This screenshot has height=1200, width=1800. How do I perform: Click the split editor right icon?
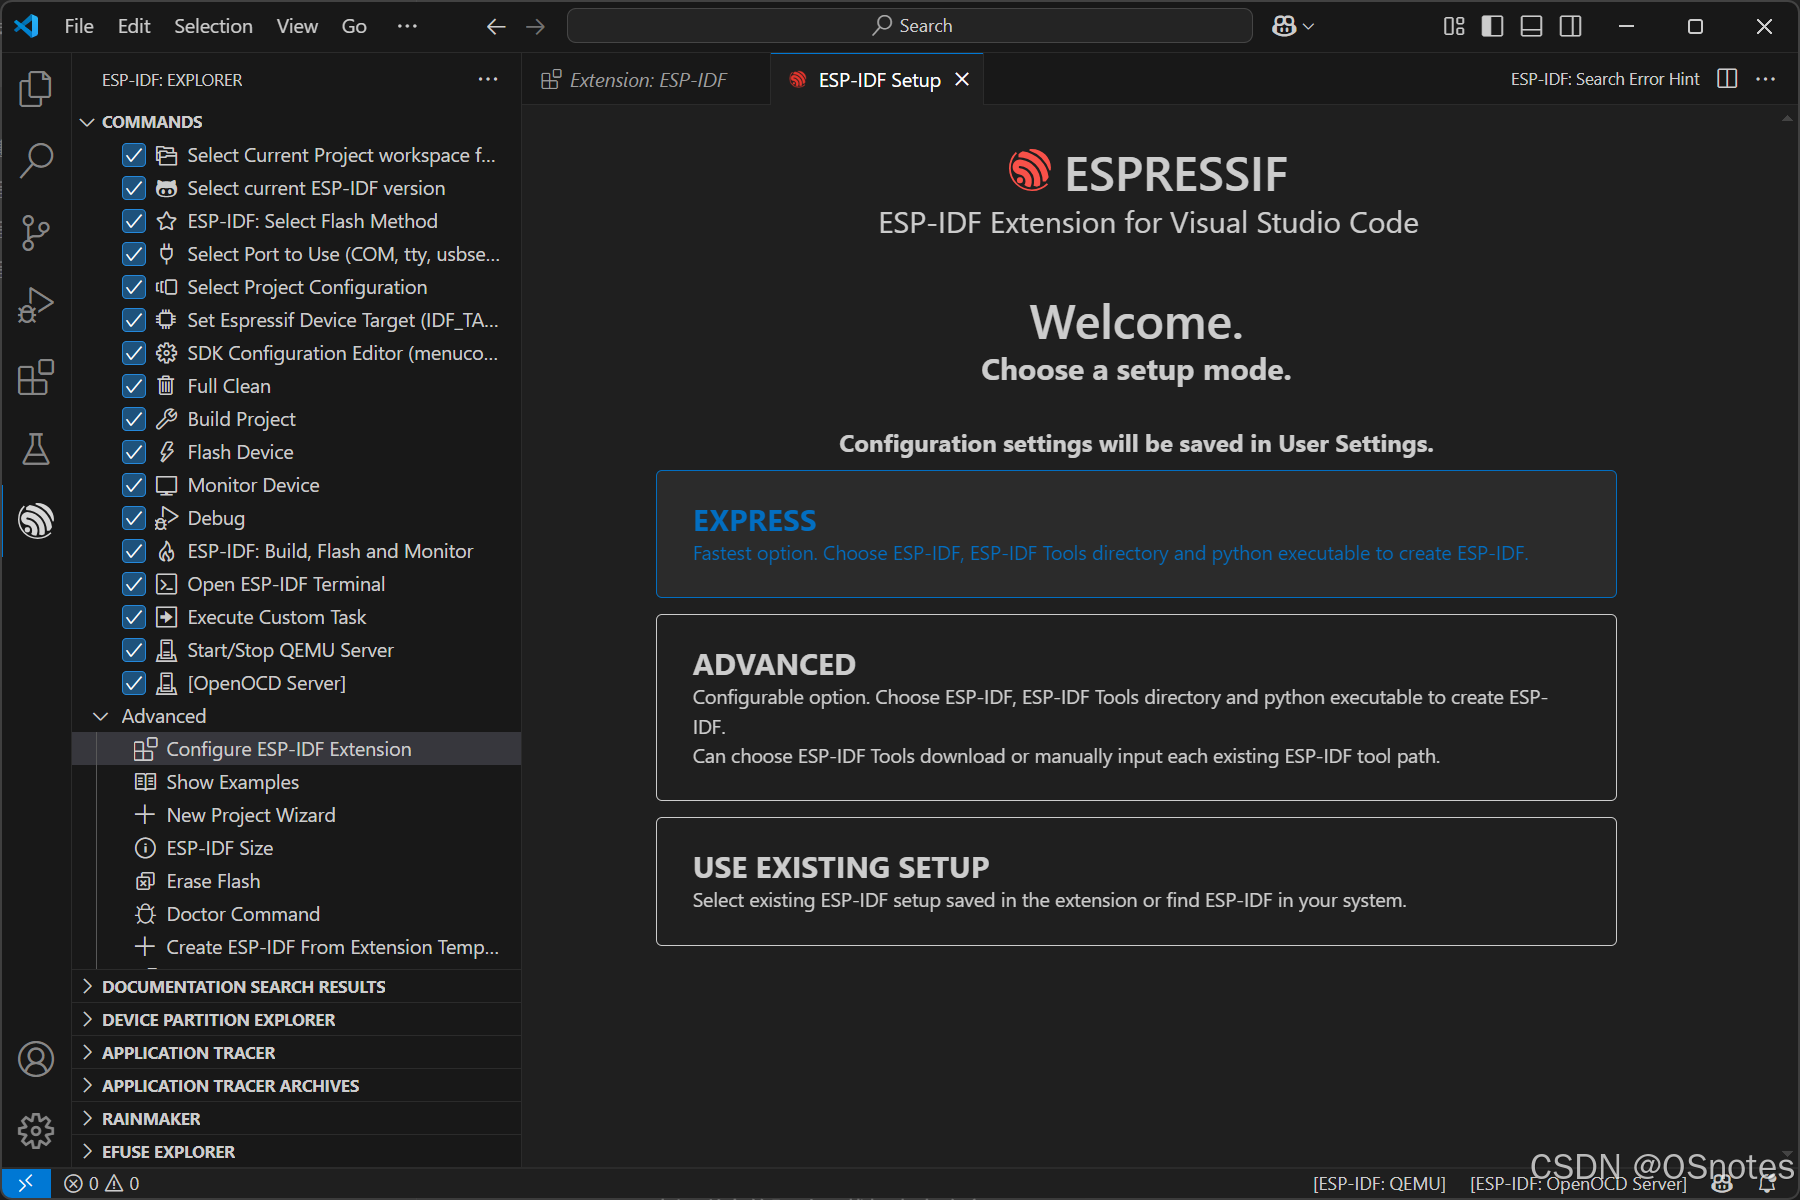point(1726,79)
